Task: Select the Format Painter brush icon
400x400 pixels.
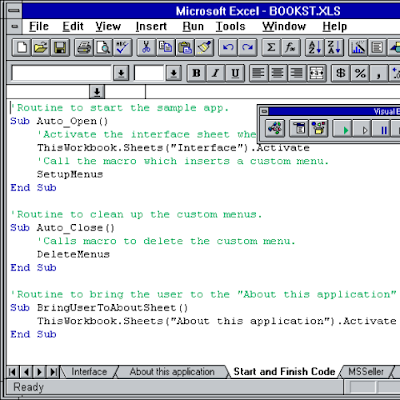Action: point(204,48)
